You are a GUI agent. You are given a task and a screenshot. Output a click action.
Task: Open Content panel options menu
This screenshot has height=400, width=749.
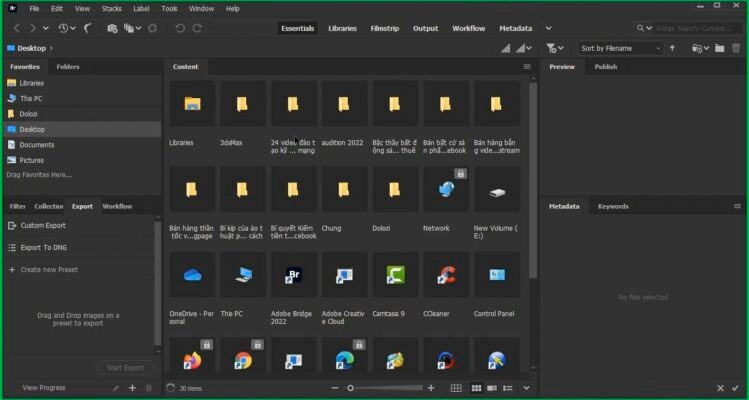click(x=527, y=67)
